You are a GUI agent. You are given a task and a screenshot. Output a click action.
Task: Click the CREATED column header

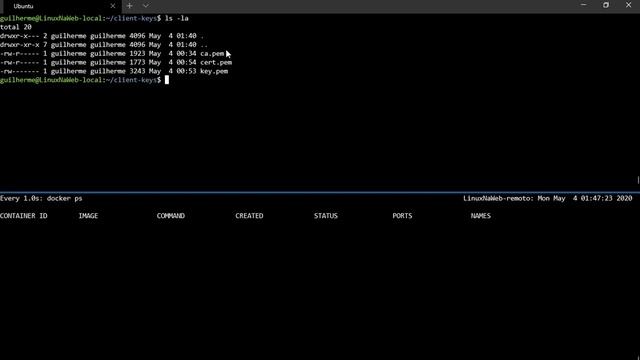tap(249, 216)
